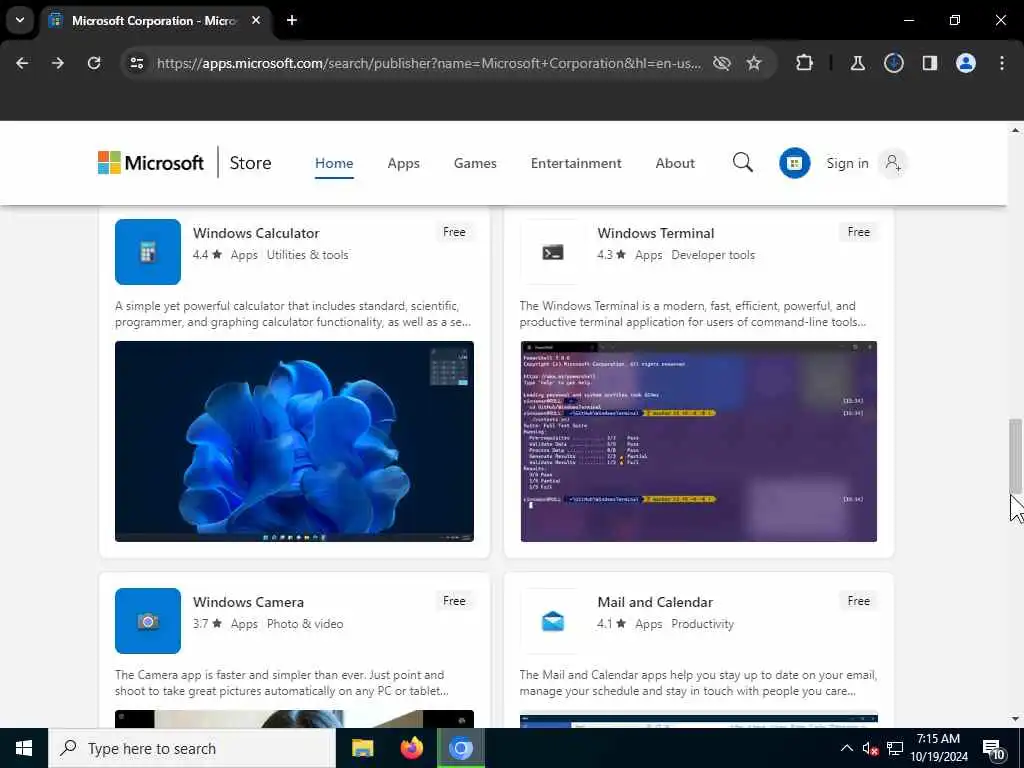
Task: Click the blue Microsoft Store app button
Action: [794, 163]
